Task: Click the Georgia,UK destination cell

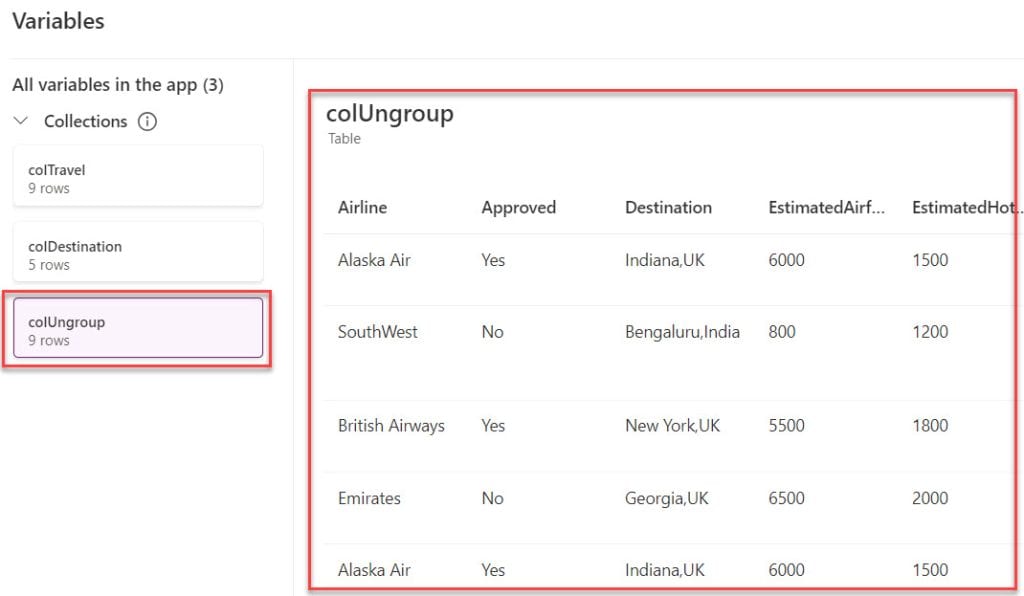Action: (x=666, y=498)
